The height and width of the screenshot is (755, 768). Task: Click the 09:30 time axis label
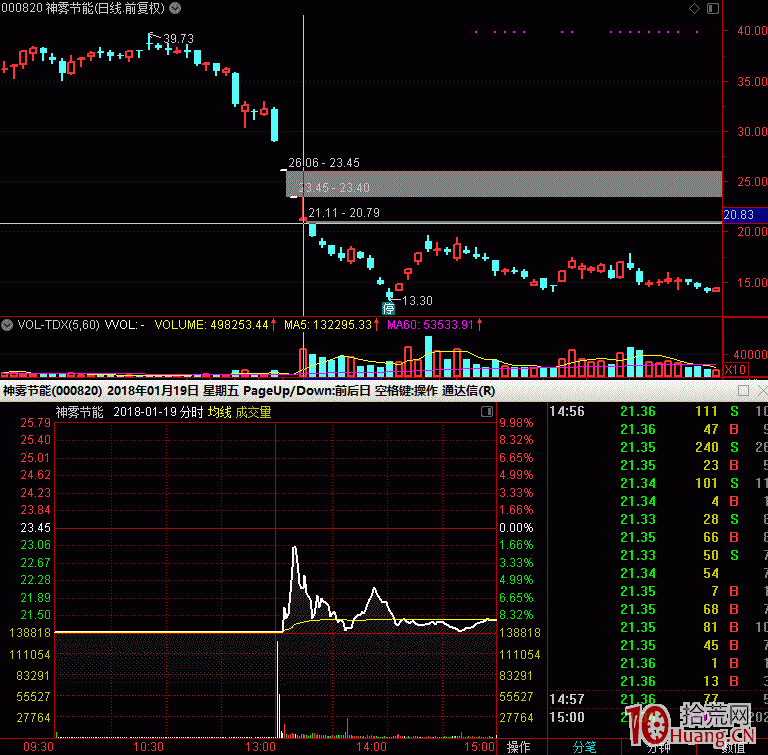coord(38,747)
